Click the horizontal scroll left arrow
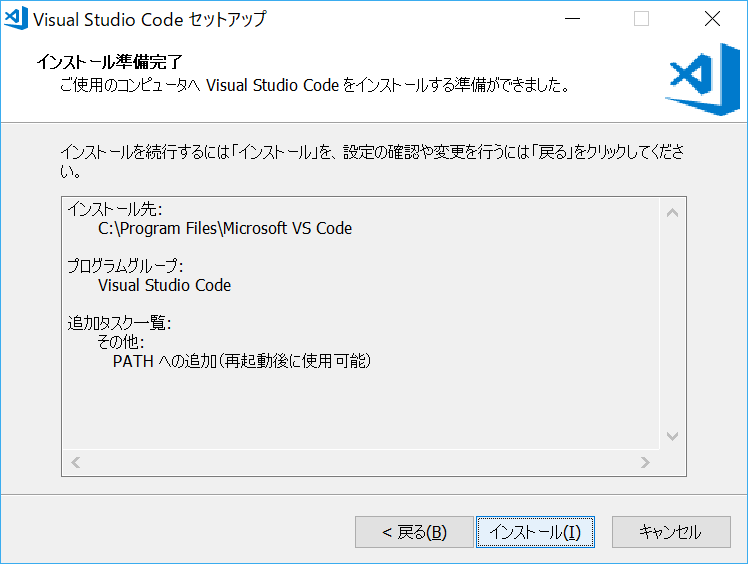748x564 pixels. coord(75,462)
